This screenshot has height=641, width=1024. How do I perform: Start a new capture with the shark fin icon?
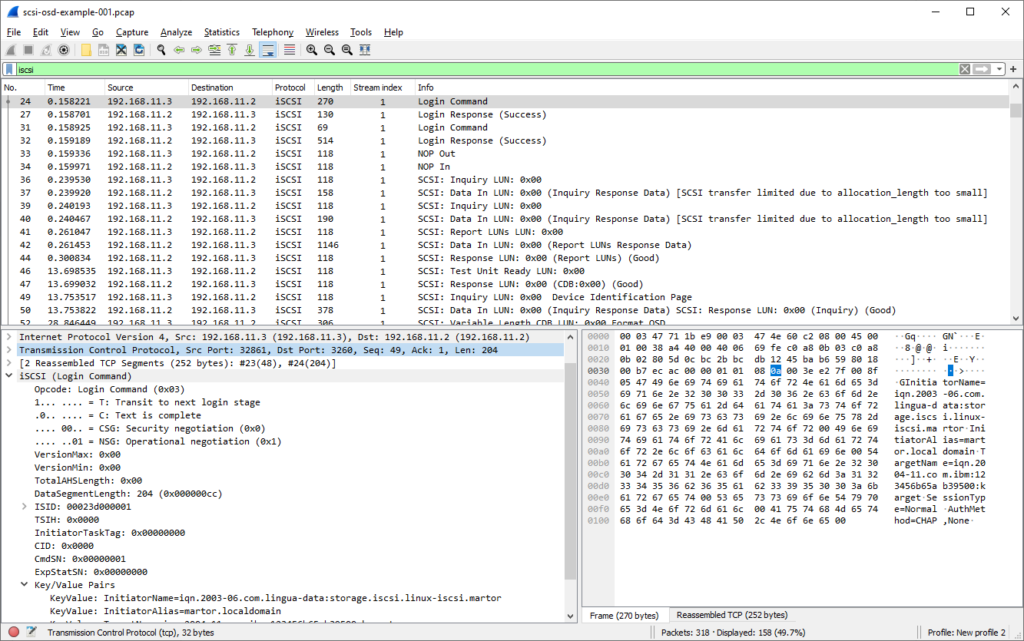tap(9, 50)
